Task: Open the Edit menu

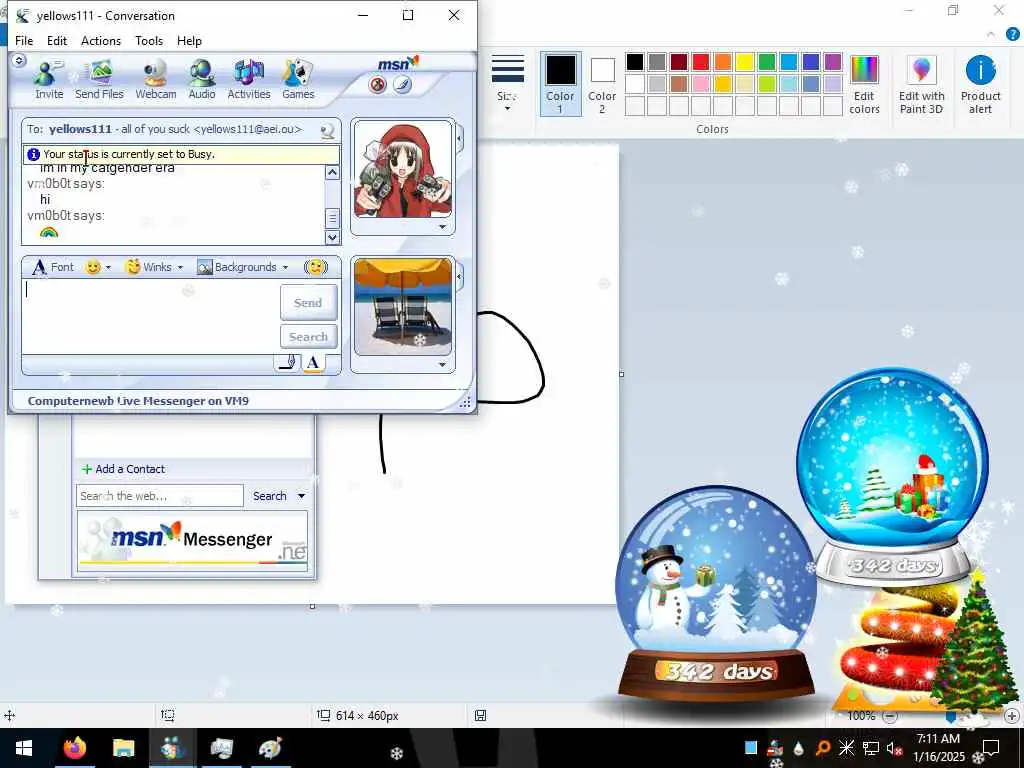Action: (57, 40)
